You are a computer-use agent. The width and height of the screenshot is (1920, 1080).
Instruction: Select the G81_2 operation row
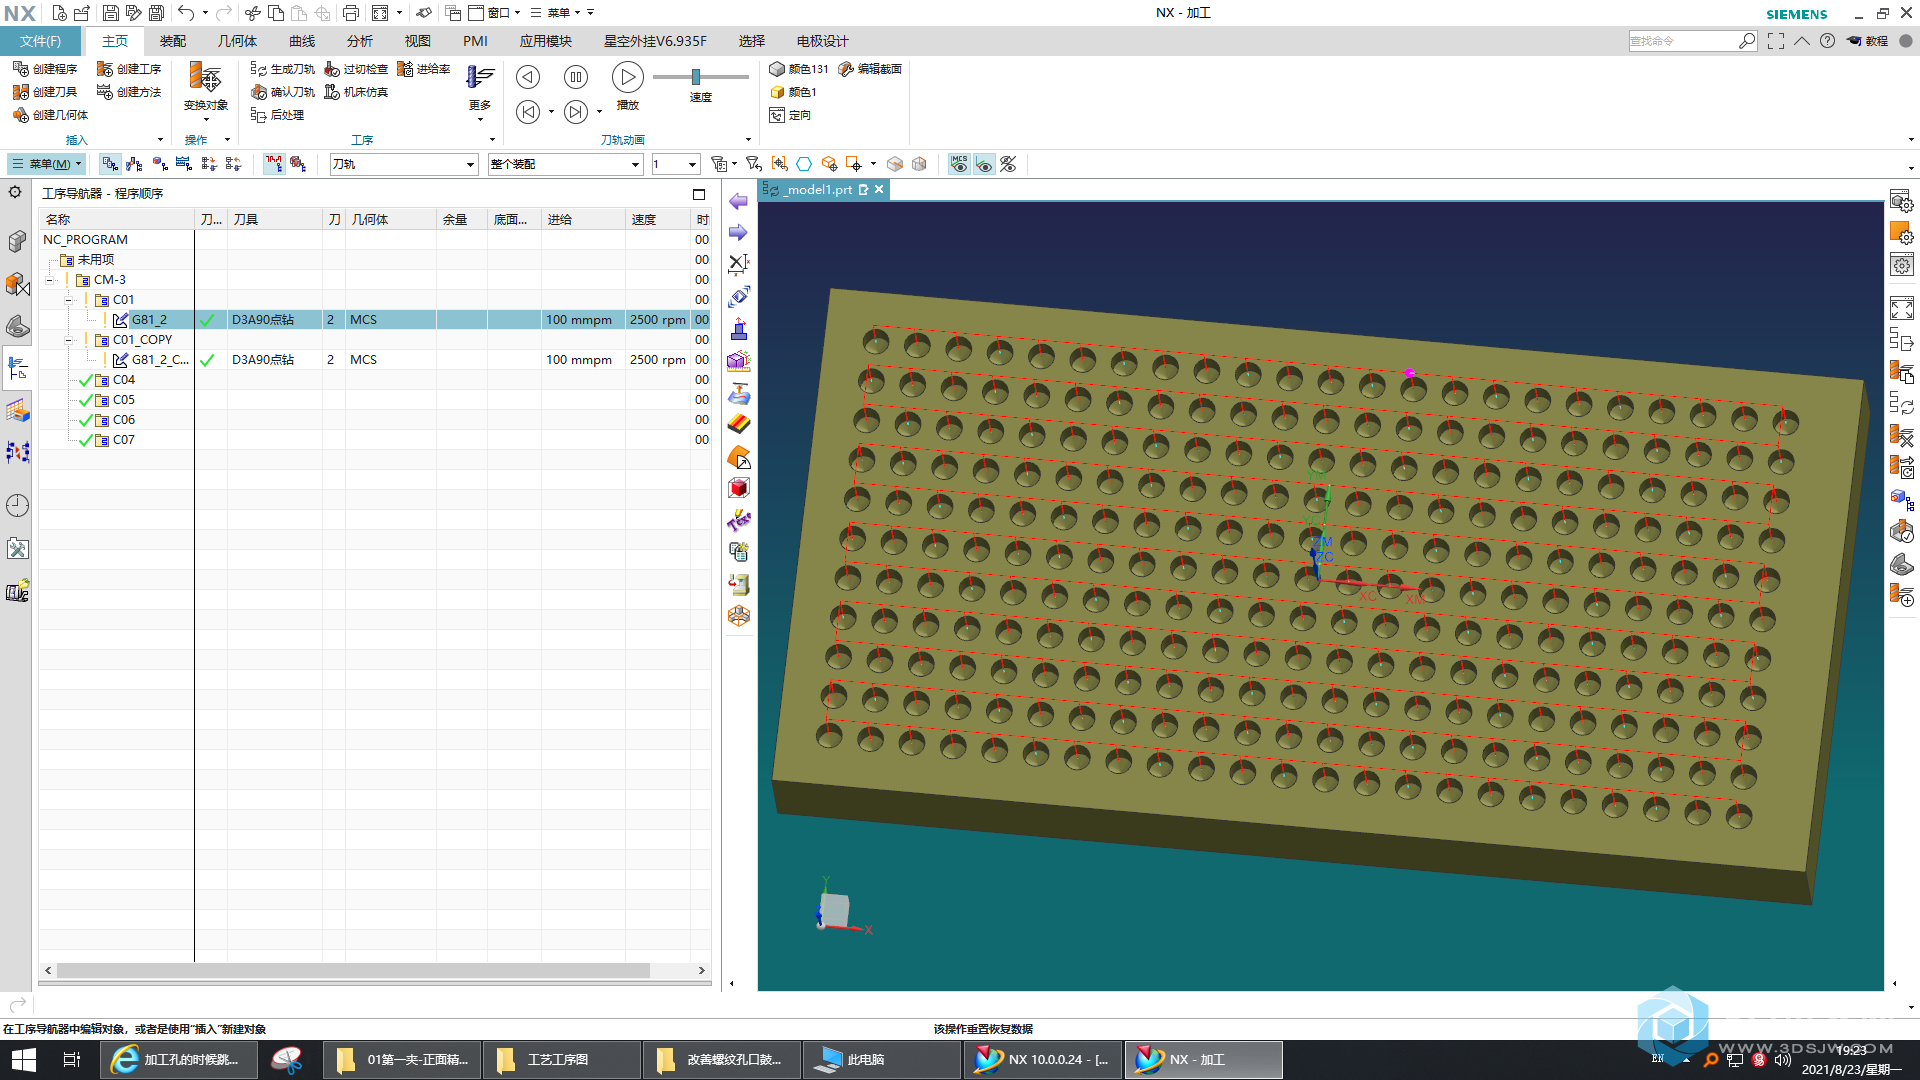tap(375, 320)
